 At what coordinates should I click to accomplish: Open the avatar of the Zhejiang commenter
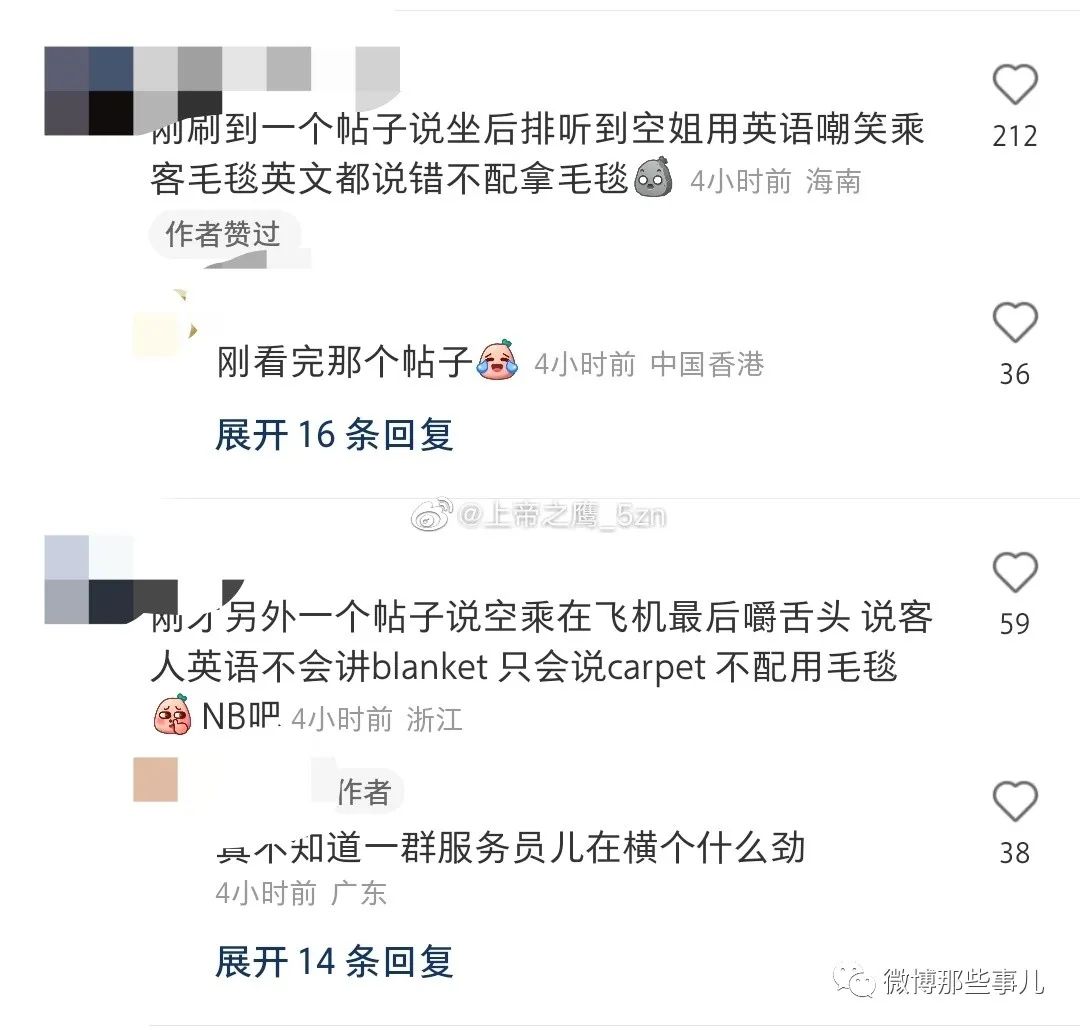tap(89, 579)
